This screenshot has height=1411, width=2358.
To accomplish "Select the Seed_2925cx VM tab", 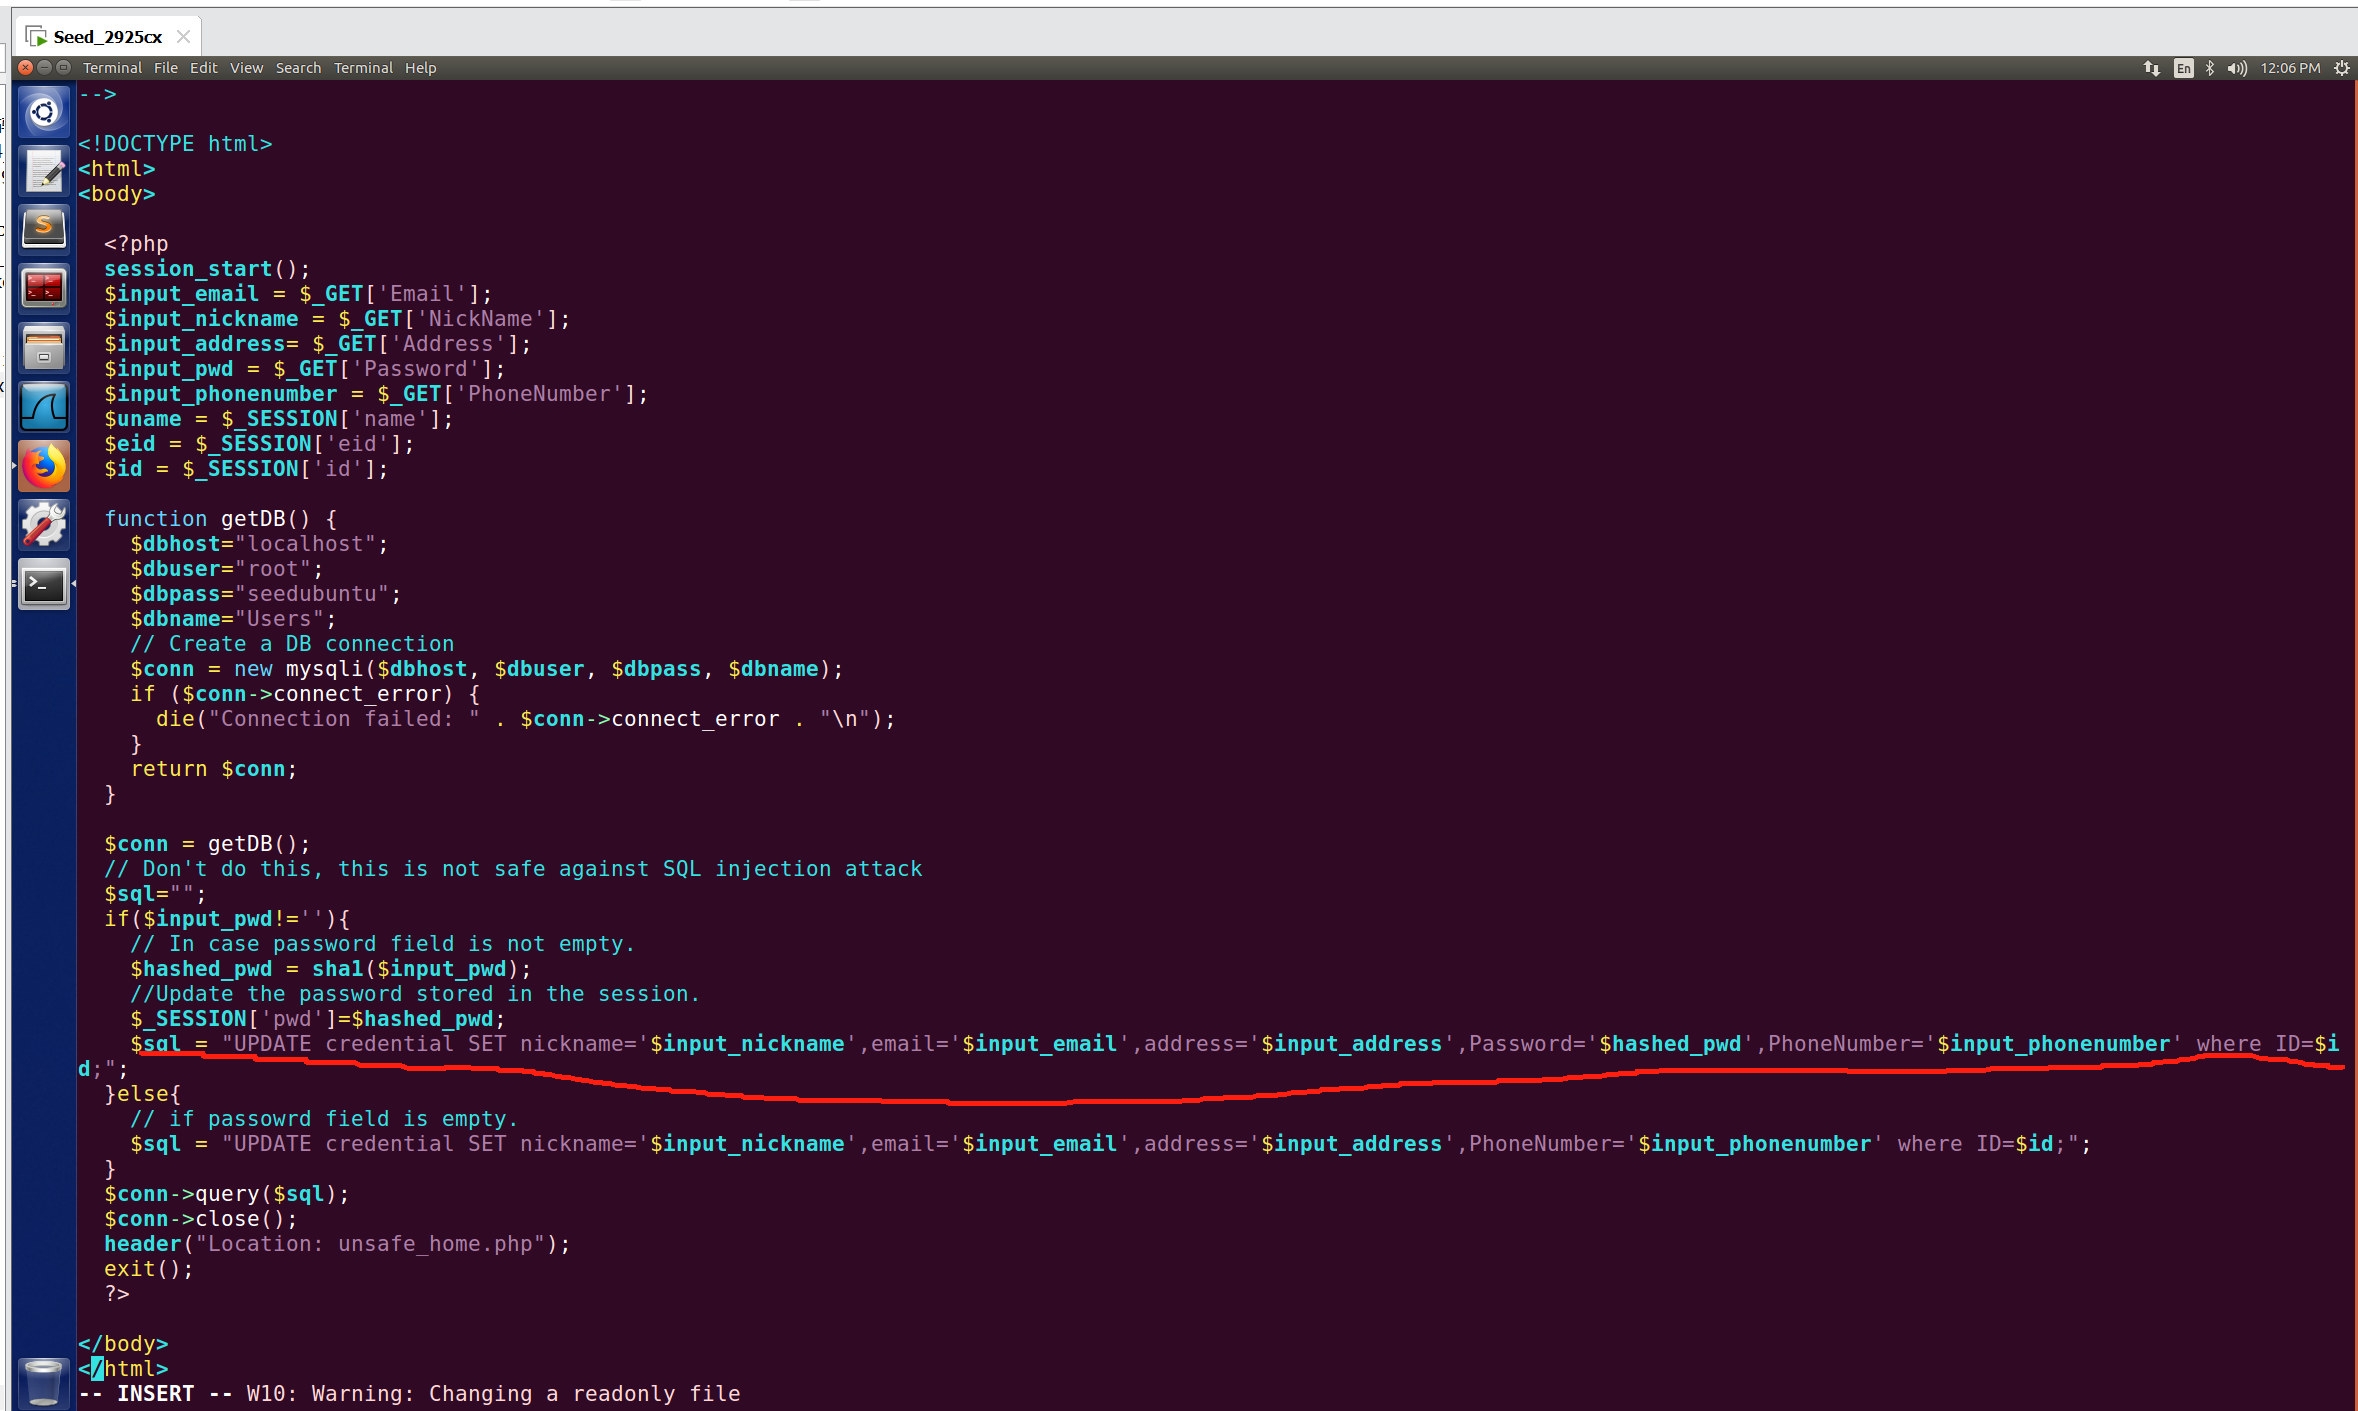I will pos(108,36).
